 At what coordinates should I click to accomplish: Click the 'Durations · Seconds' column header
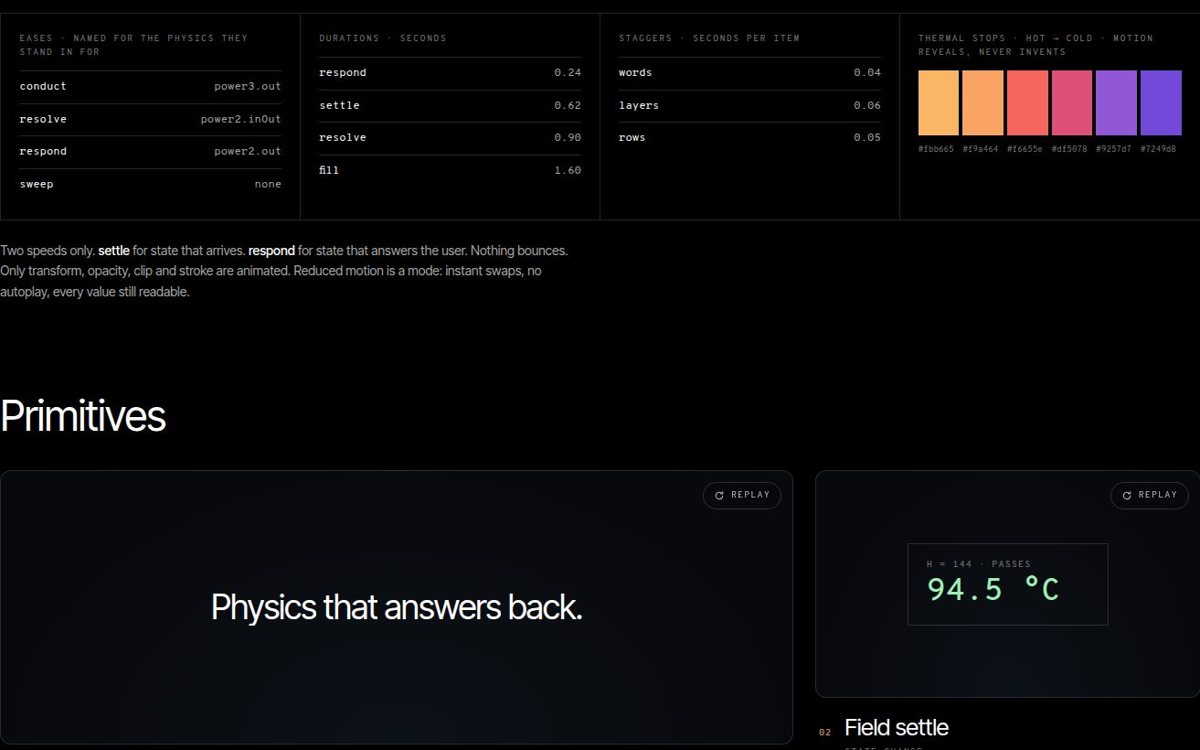click(383, 38)
